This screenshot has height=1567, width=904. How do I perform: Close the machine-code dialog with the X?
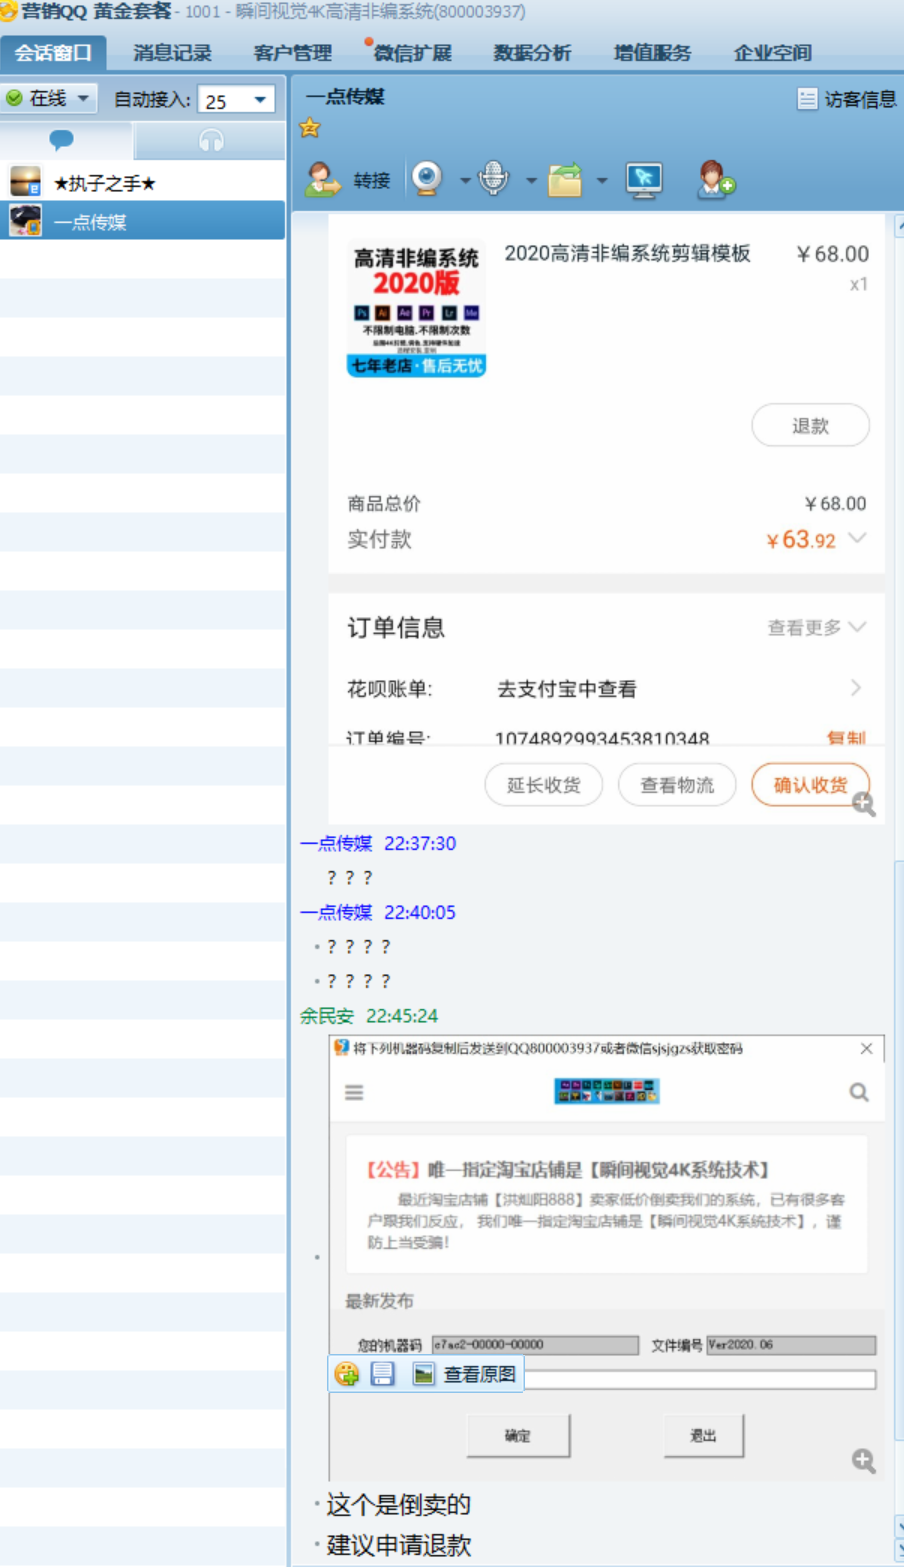866,1048
